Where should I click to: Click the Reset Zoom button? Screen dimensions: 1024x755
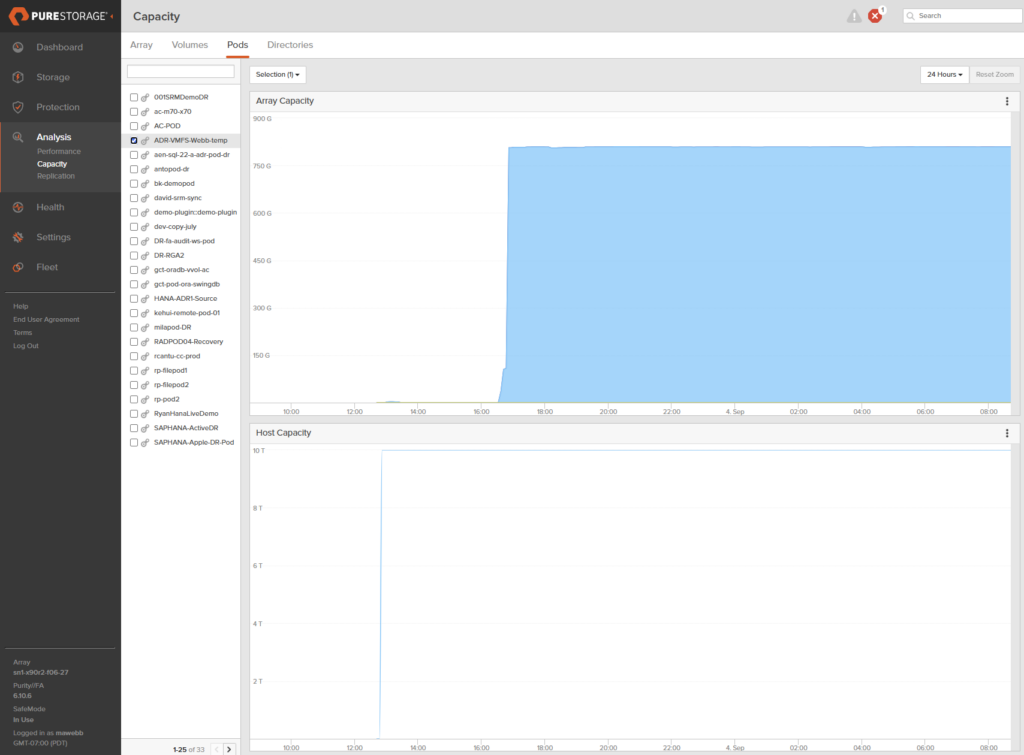coord(995,74)
